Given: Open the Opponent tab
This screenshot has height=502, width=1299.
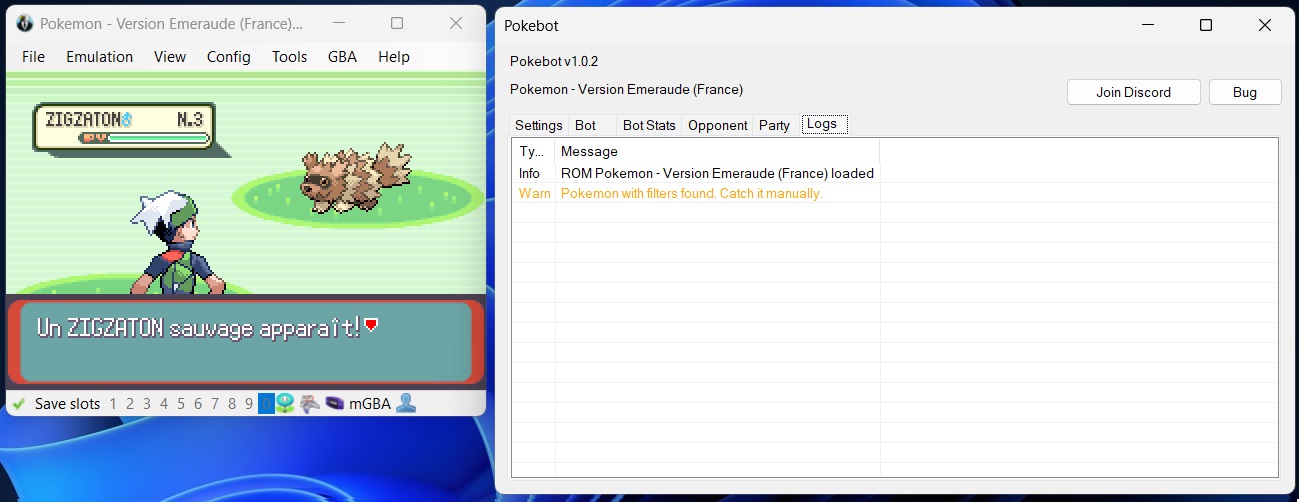Looking at the screenshot, I should [718, 125].
